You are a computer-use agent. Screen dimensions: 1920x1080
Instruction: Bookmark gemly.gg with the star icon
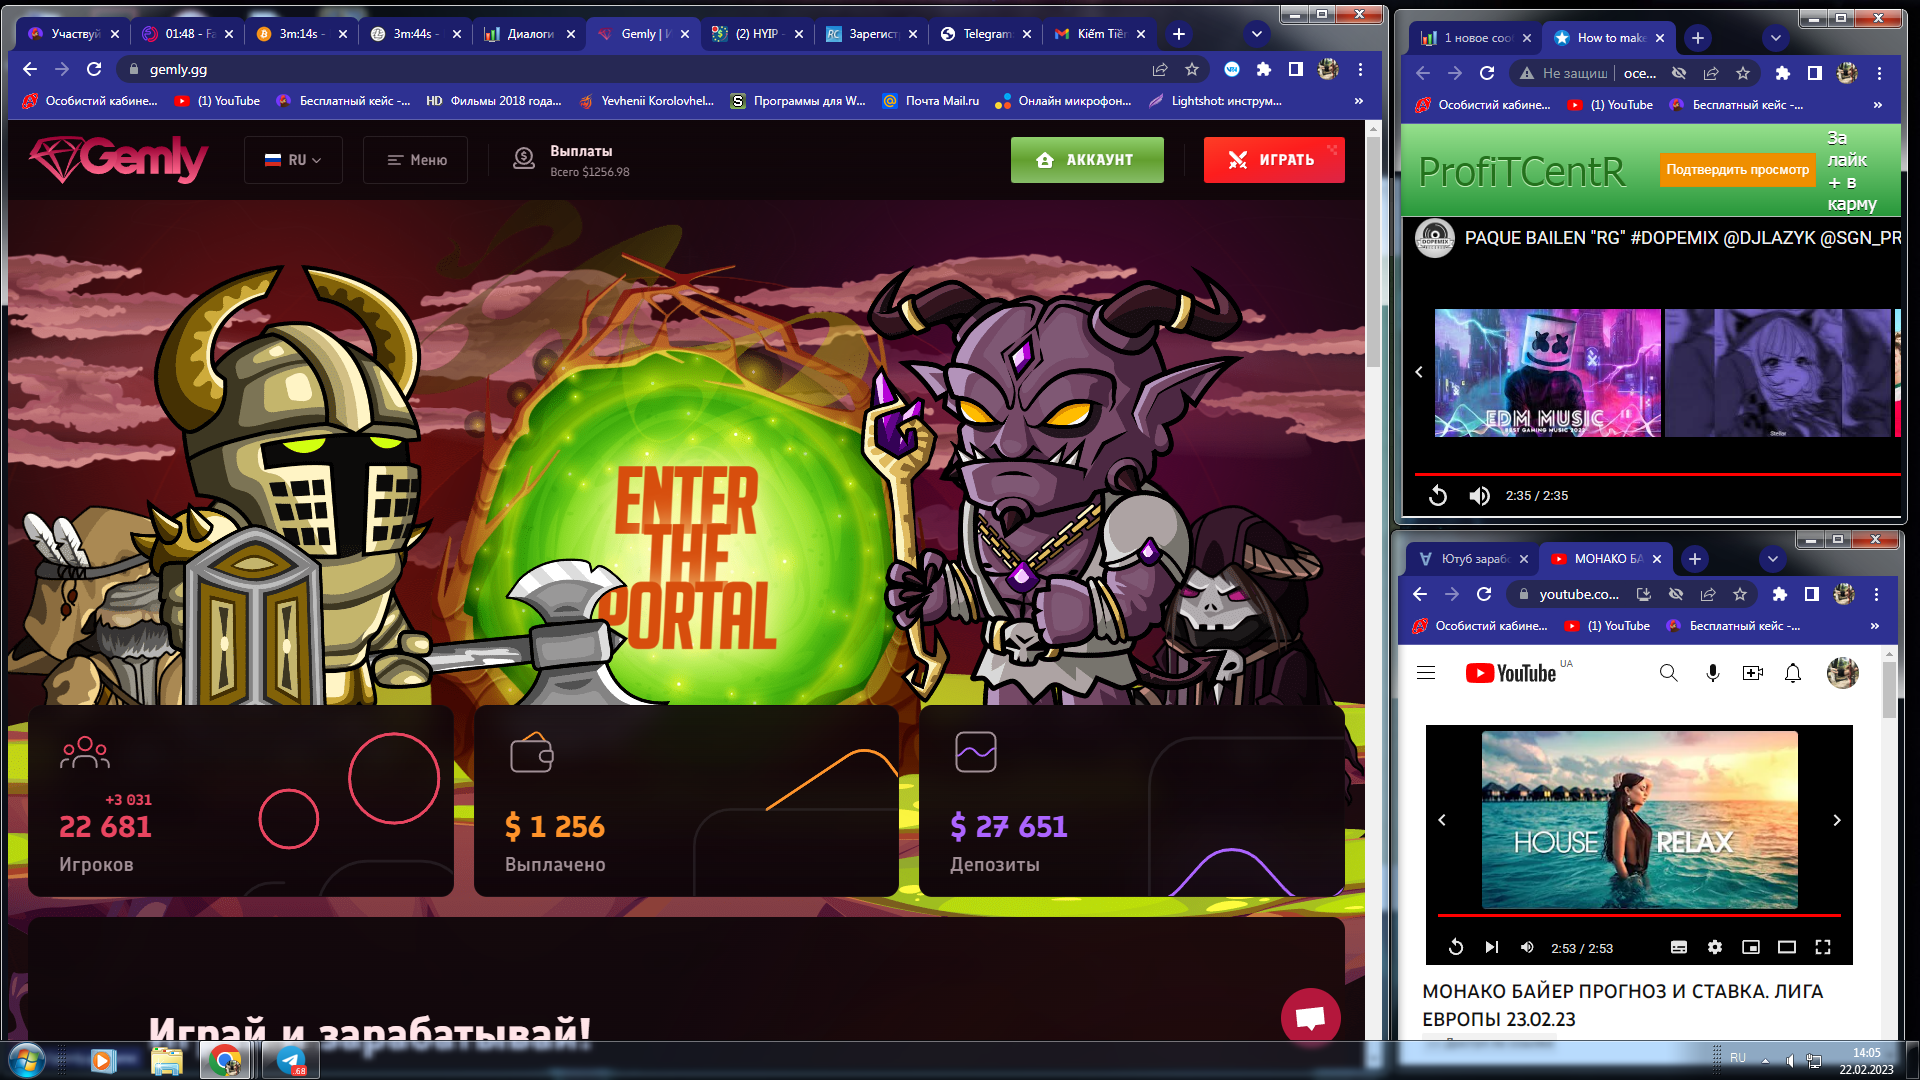[1191, 69]
